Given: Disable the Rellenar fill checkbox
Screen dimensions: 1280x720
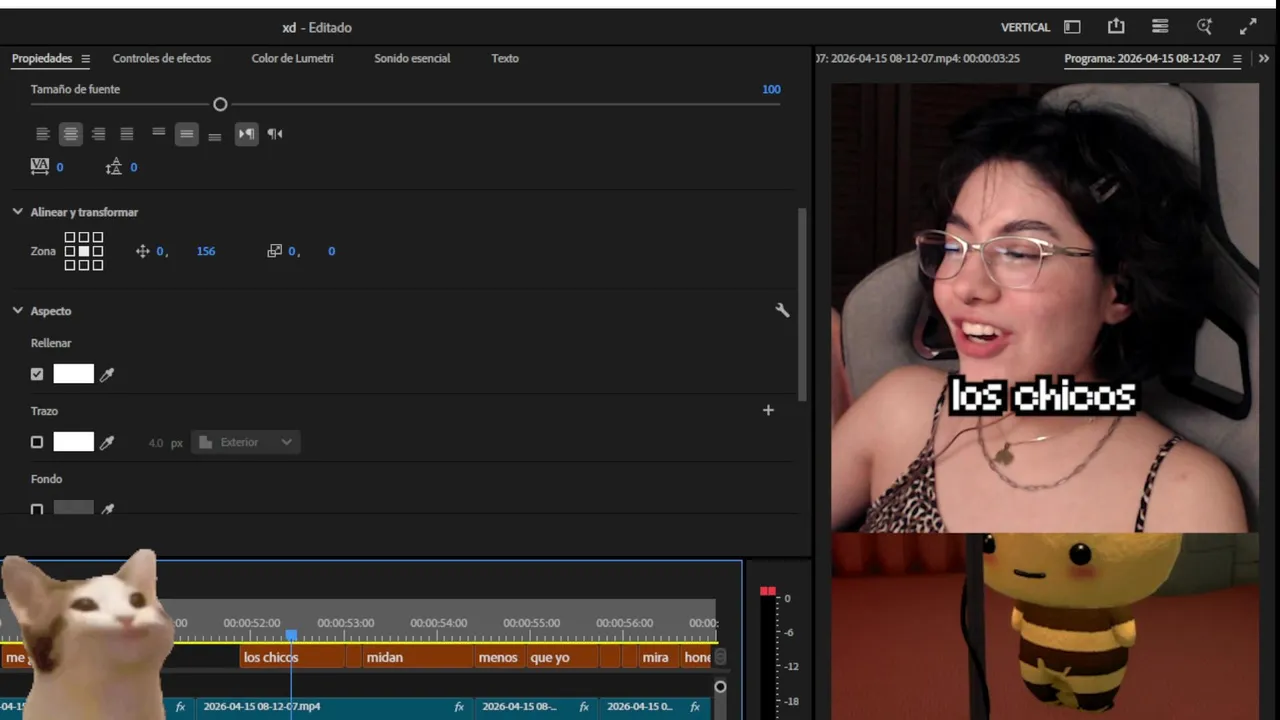Looking at the screenshot, I should pyautogui.click(x=37, y=374).
